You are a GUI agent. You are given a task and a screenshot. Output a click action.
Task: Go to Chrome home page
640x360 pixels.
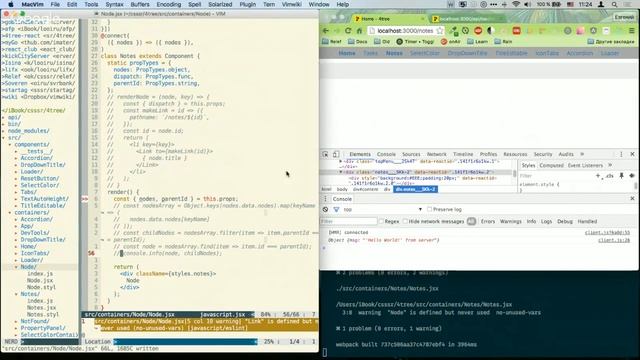[359, 31]
